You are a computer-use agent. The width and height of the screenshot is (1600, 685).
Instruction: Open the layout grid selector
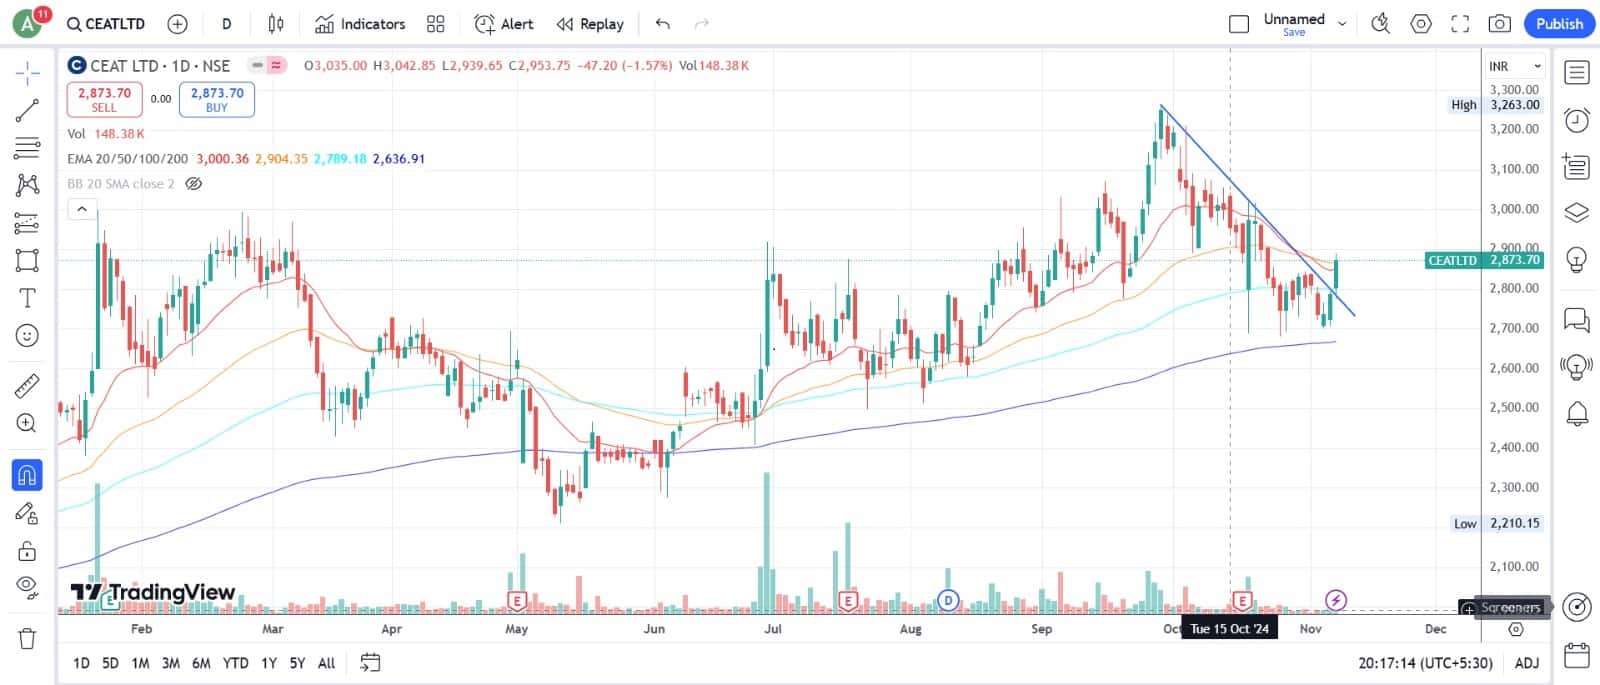[435, 24]
